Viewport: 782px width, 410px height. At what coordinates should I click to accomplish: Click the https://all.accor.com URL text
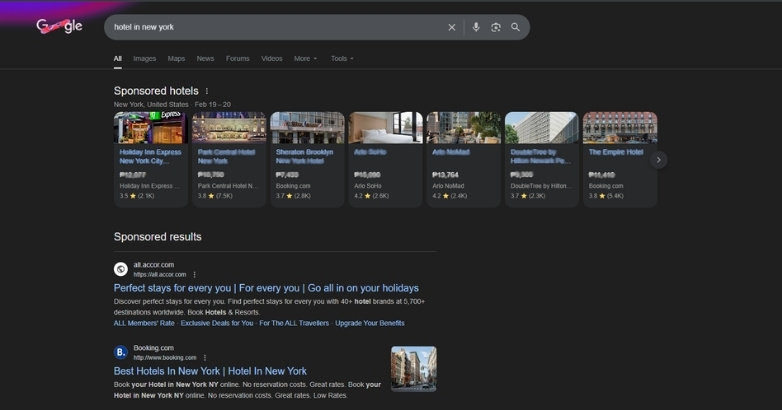coord(160,274)
